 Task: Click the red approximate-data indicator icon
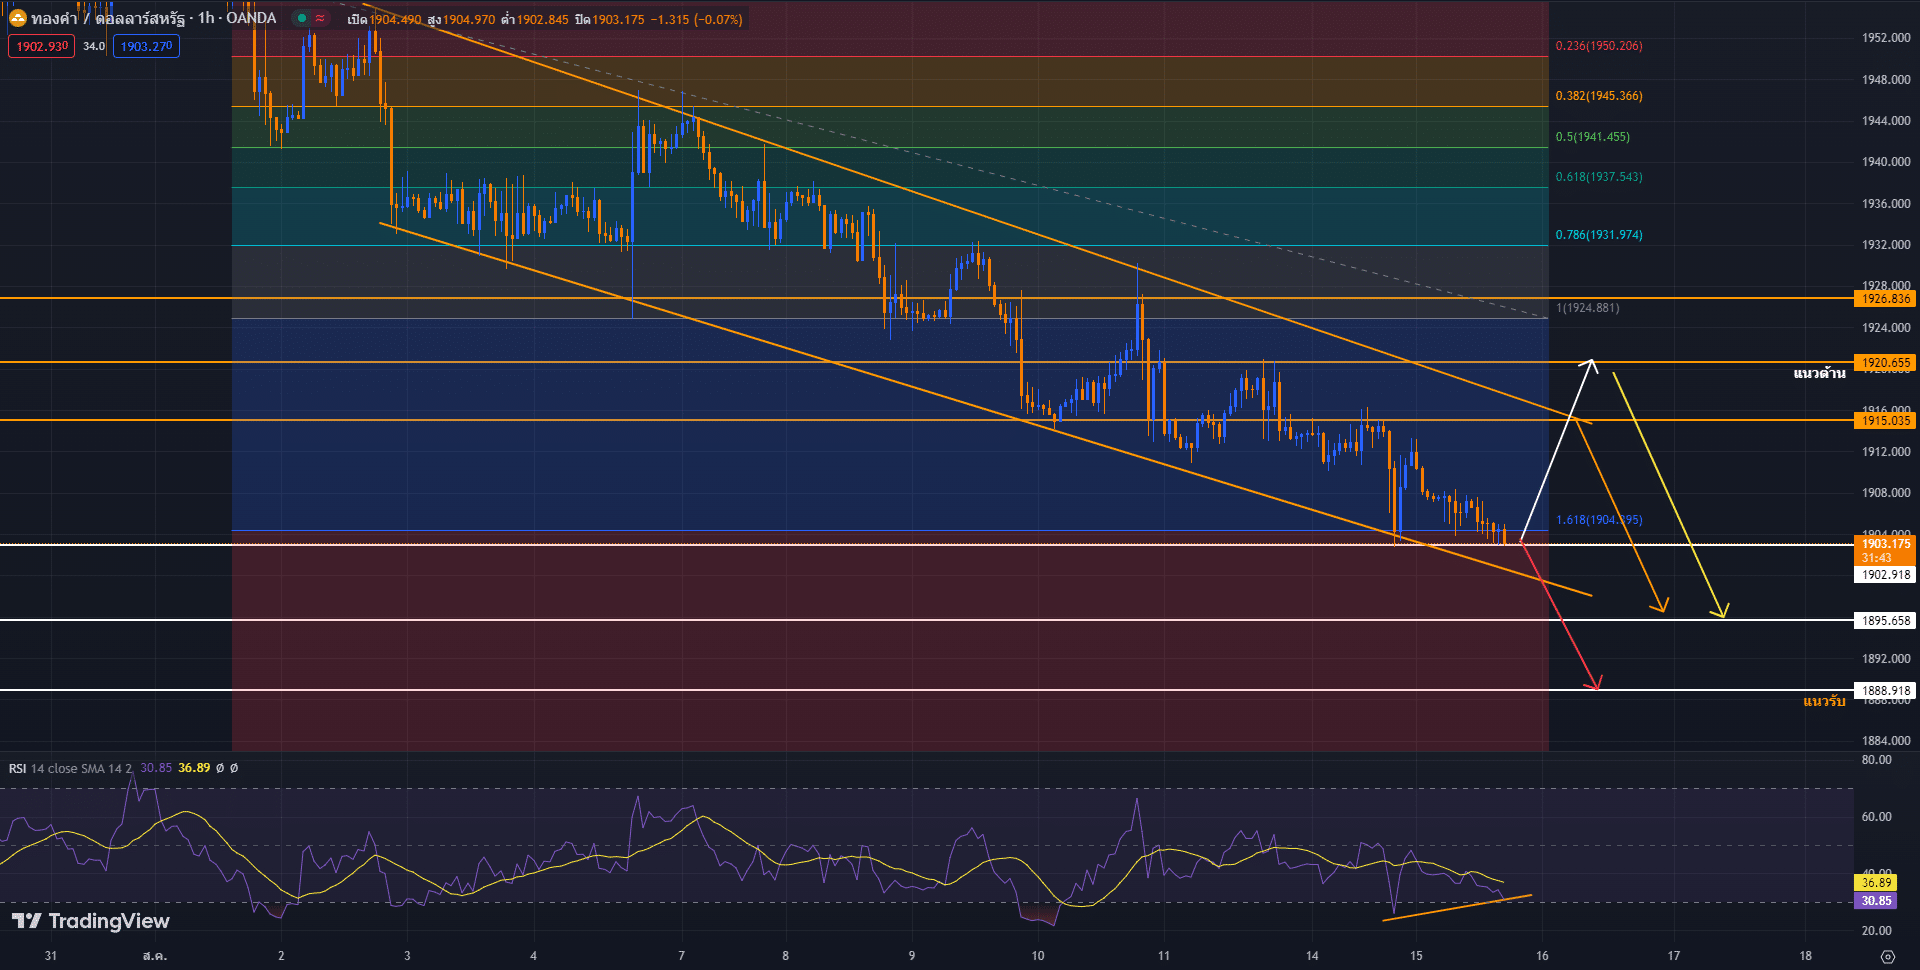(x=320, y=18)
